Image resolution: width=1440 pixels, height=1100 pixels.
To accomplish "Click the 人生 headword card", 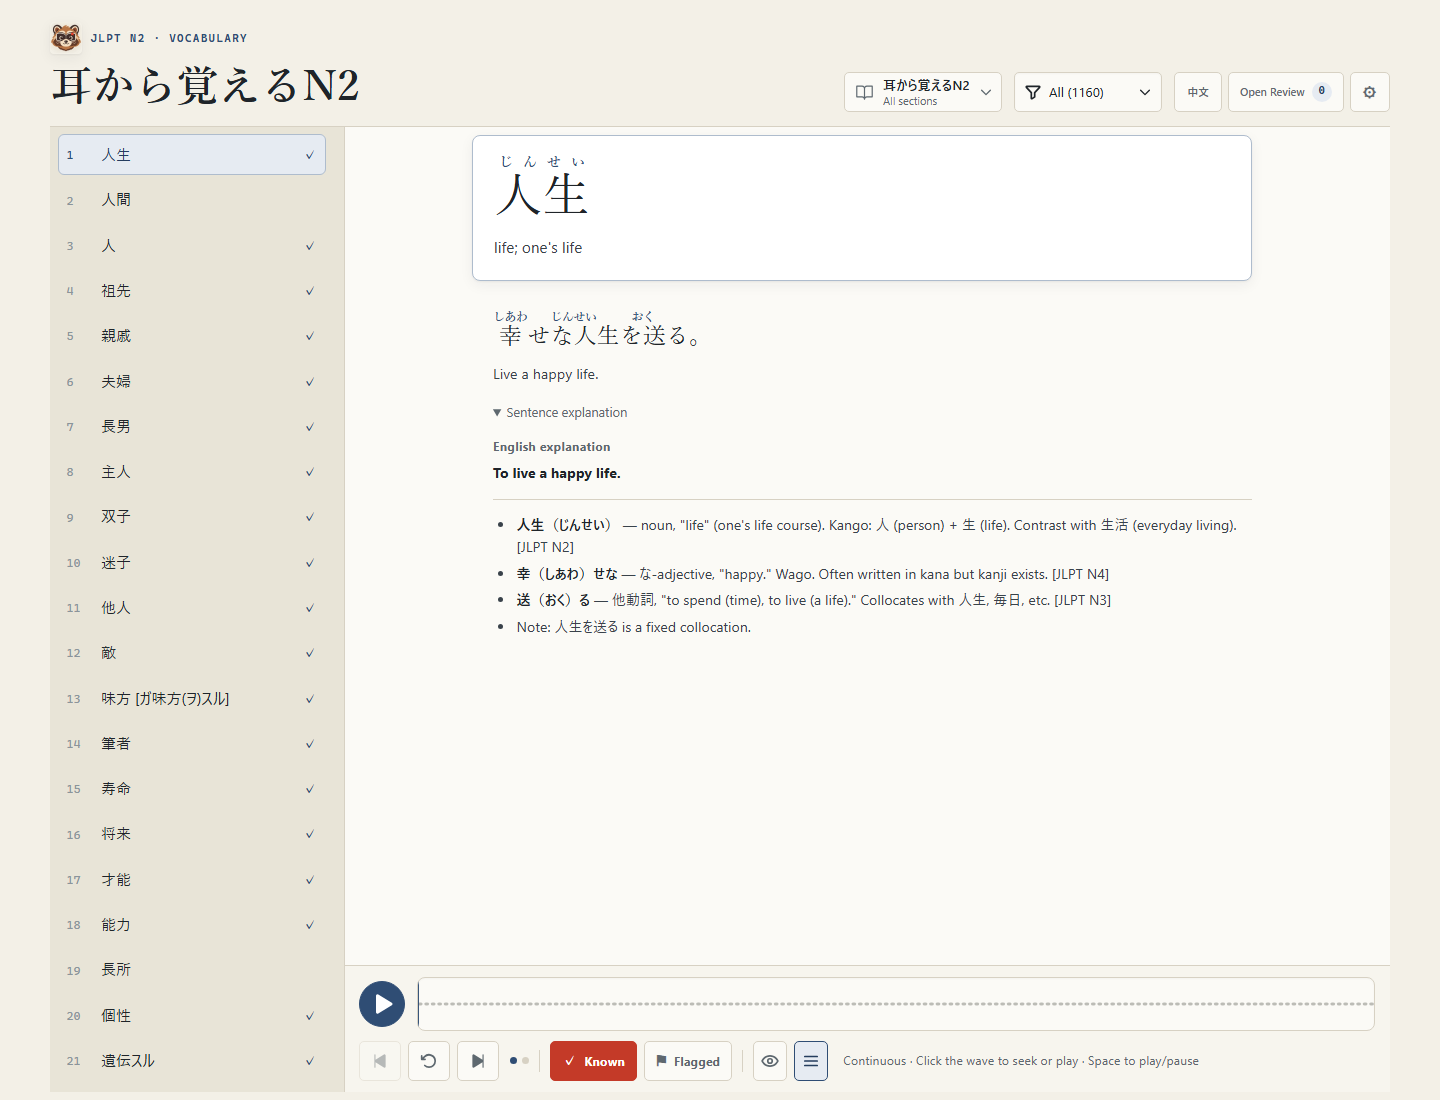I will click(861, 208).
